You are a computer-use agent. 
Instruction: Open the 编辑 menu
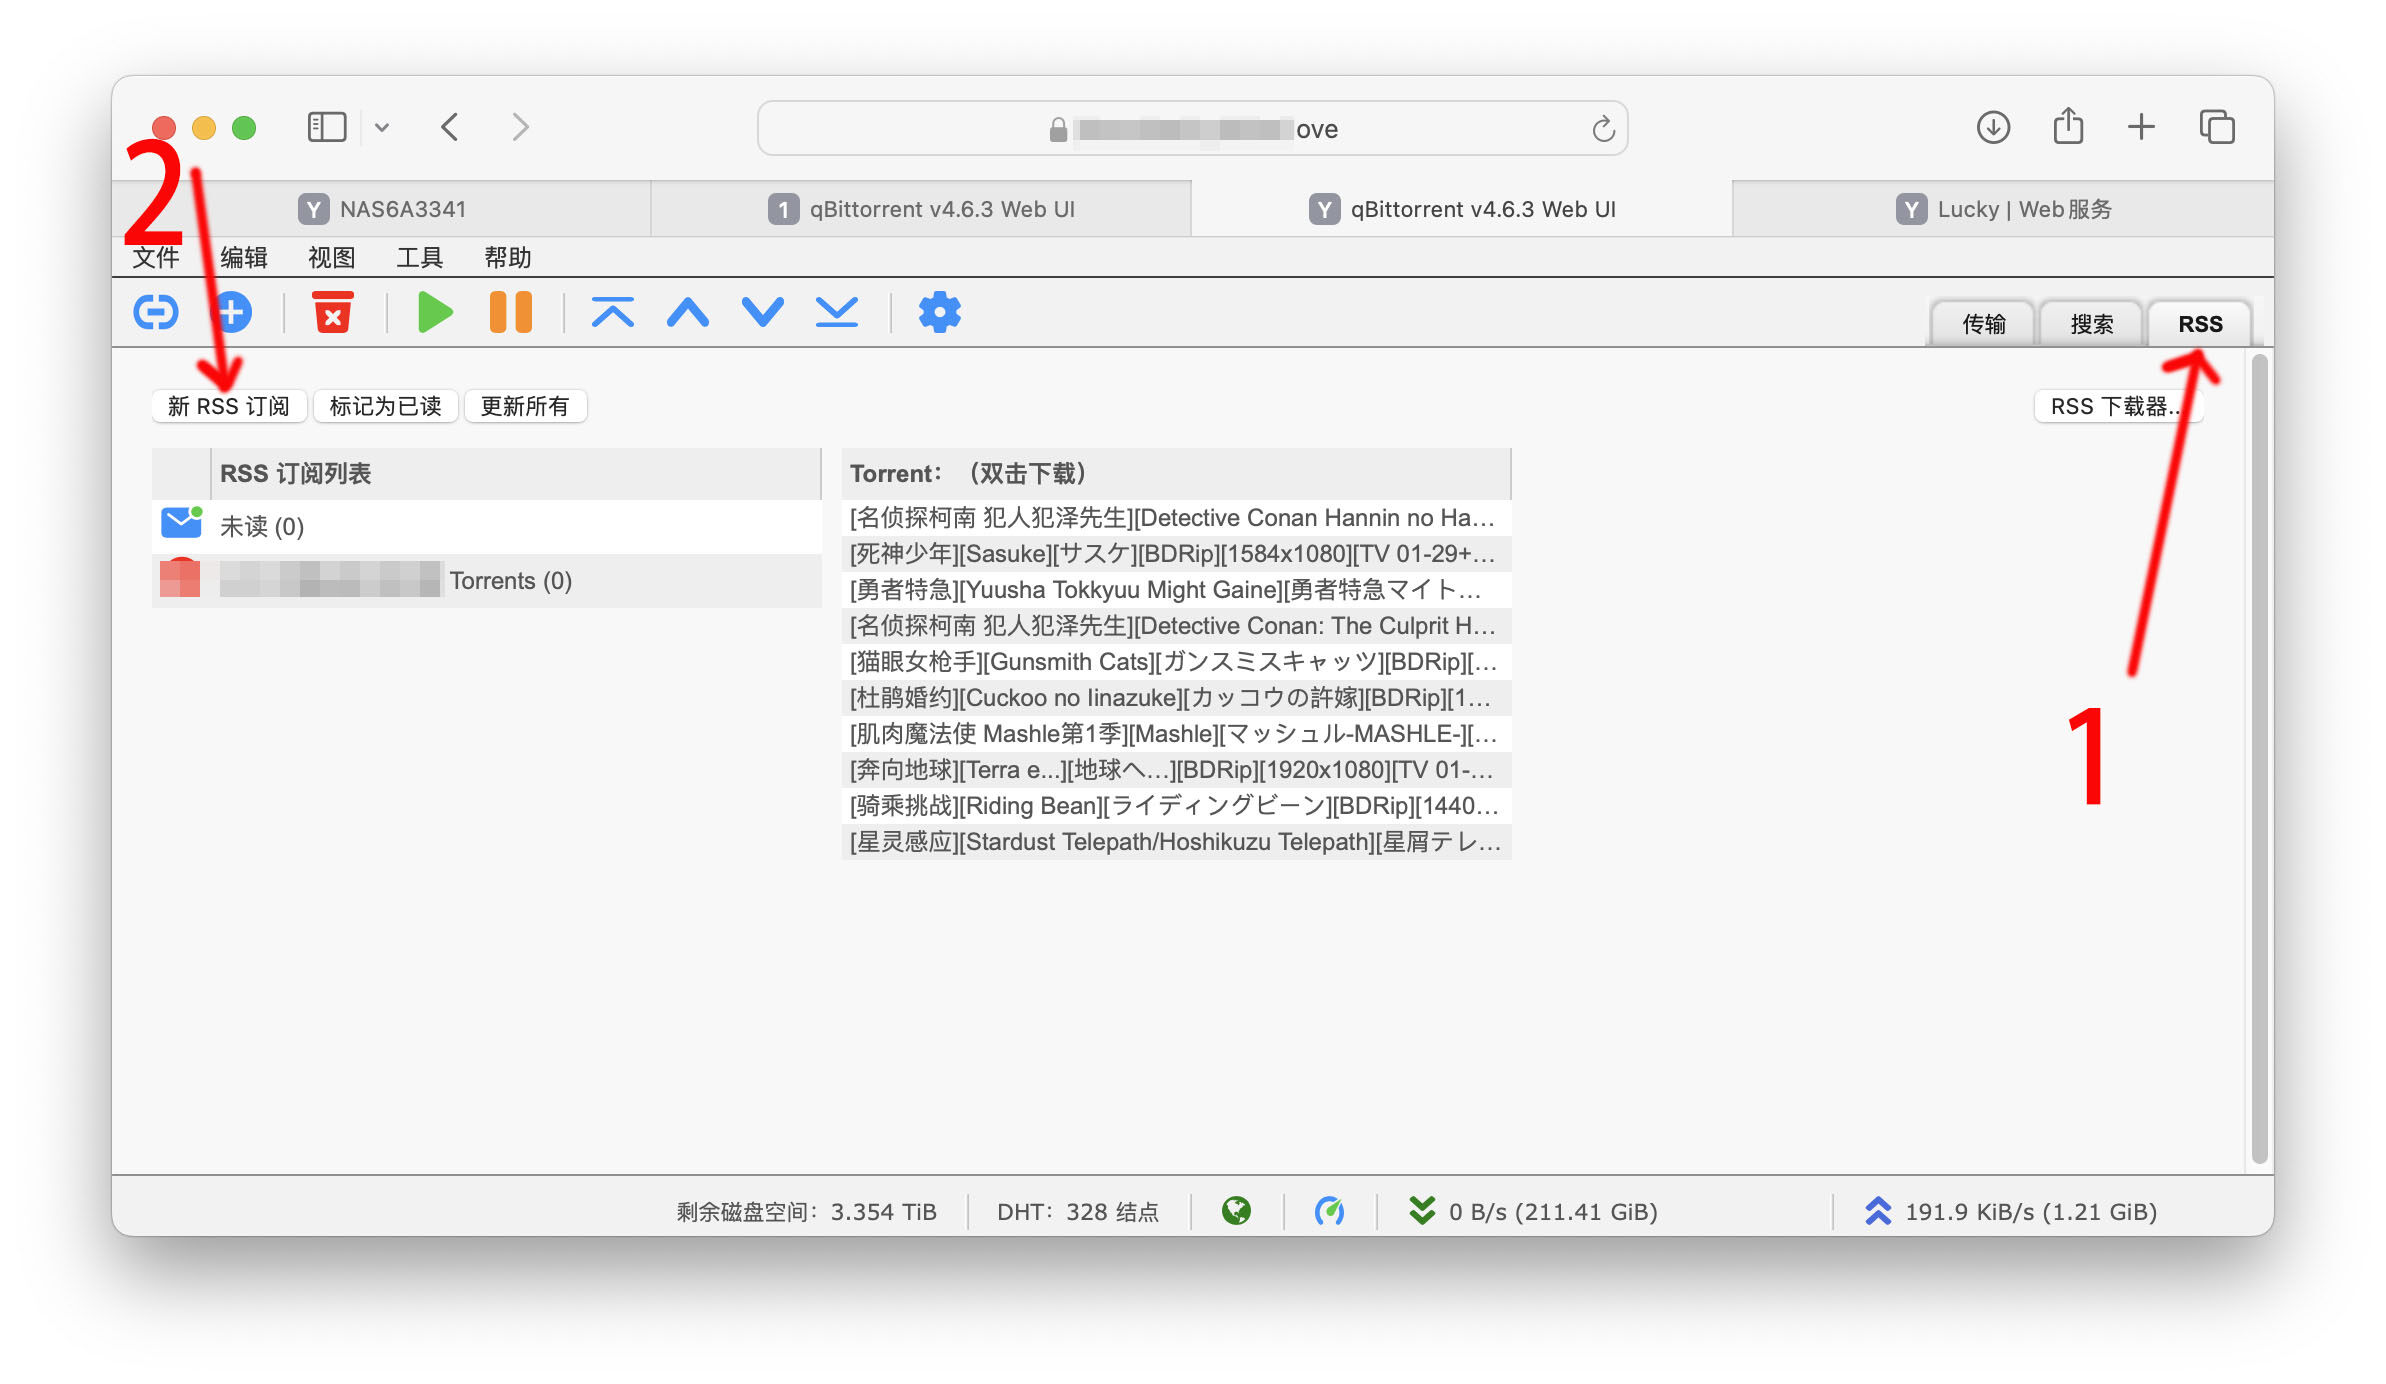[244, 257]
